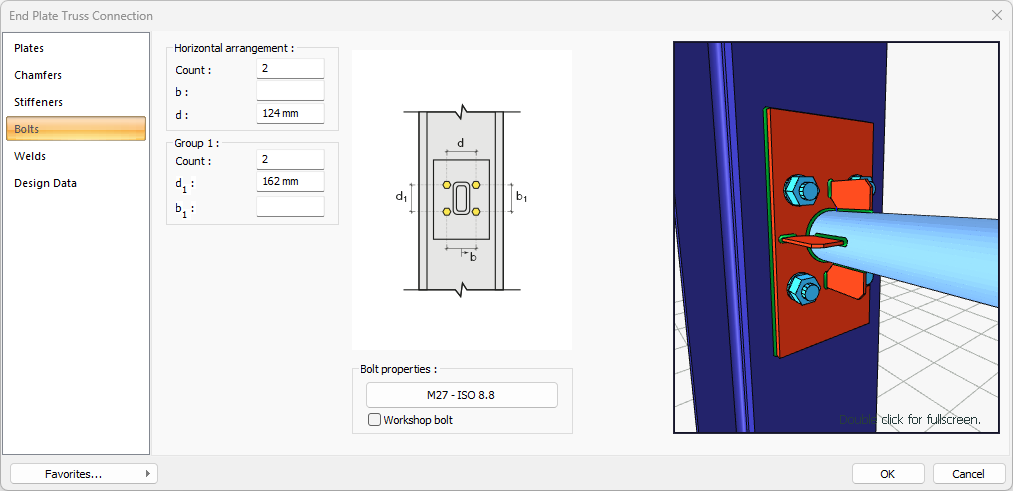Click the 3D connection preview image
Screen dimensions: 1013x491
point(836,237)
